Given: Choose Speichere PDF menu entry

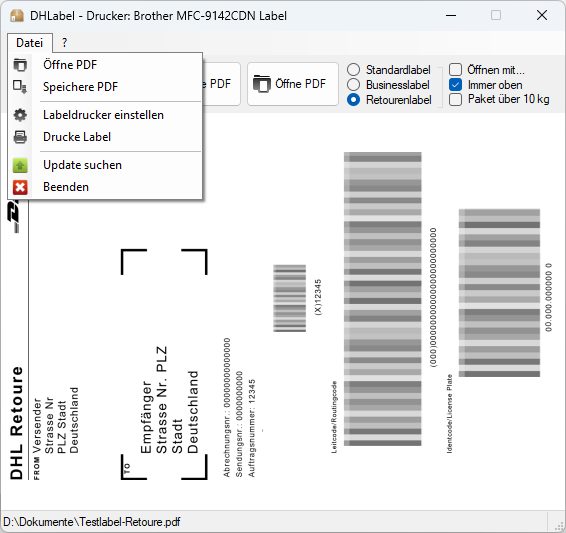Looking at the screenshot, I should tap(105, 87).
